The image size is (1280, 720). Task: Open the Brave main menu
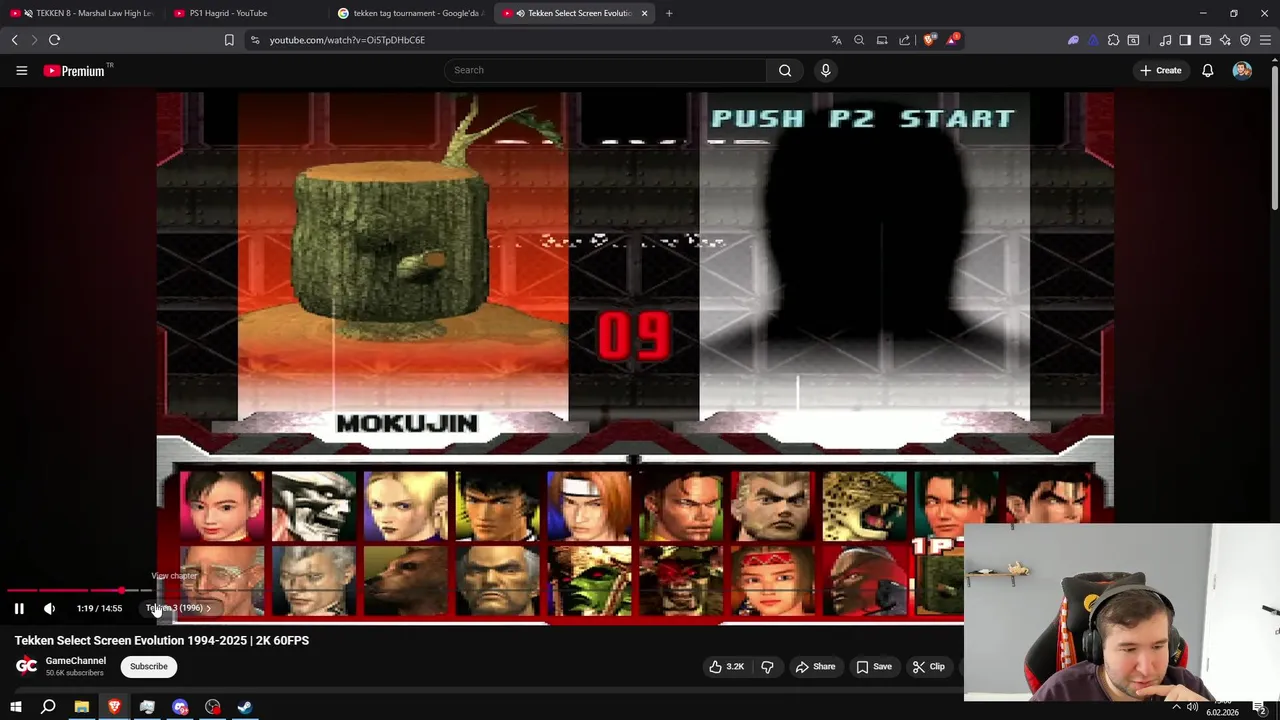pos(1266,40)
